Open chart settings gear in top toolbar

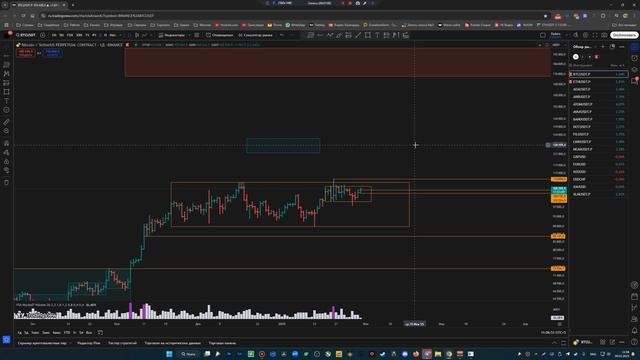coord(585,35)
